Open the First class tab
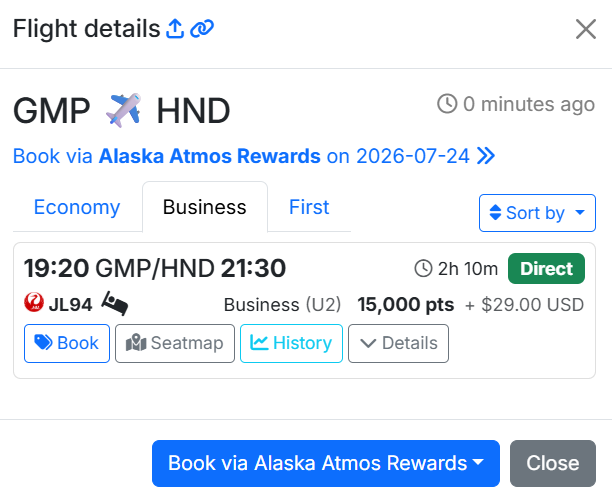Screen dimensions: 612x497 [309, 208]
